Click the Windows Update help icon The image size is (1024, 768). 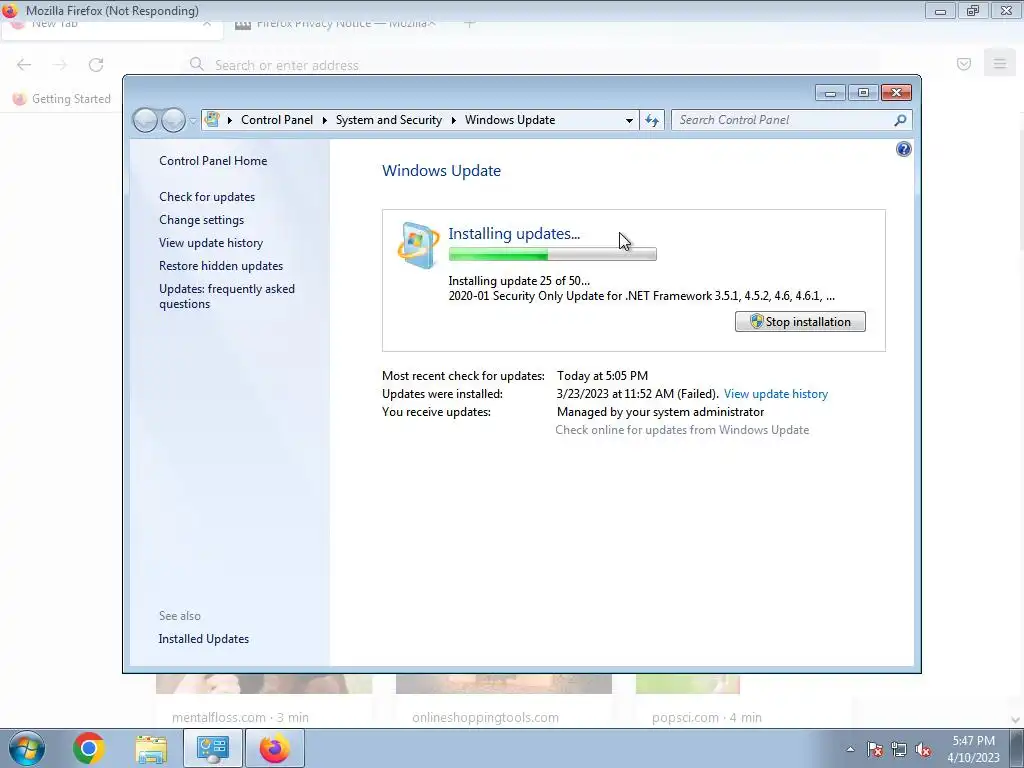(x=903, y=150)
